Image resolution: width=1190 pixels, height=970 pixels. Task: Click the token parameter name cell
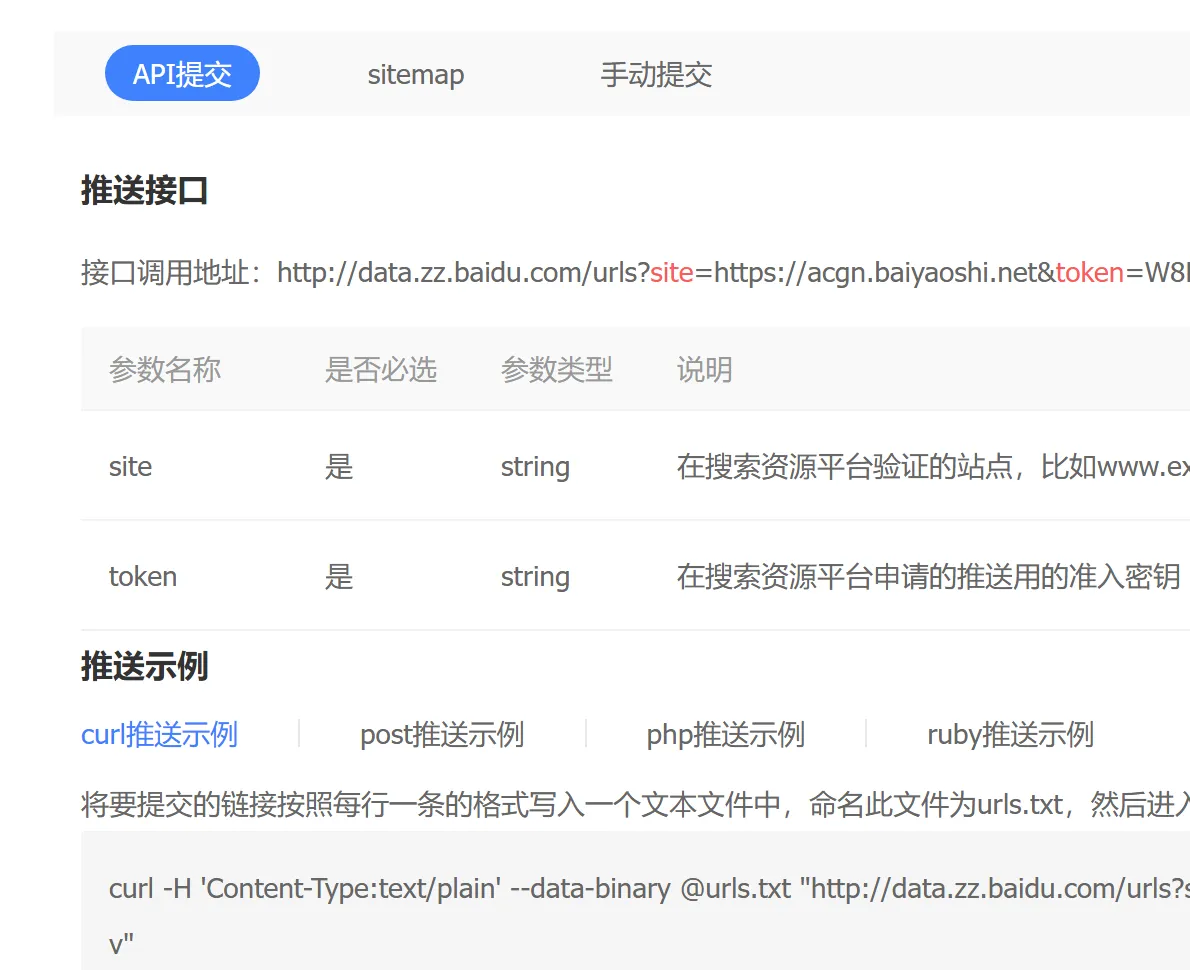(x=143, y=576)
